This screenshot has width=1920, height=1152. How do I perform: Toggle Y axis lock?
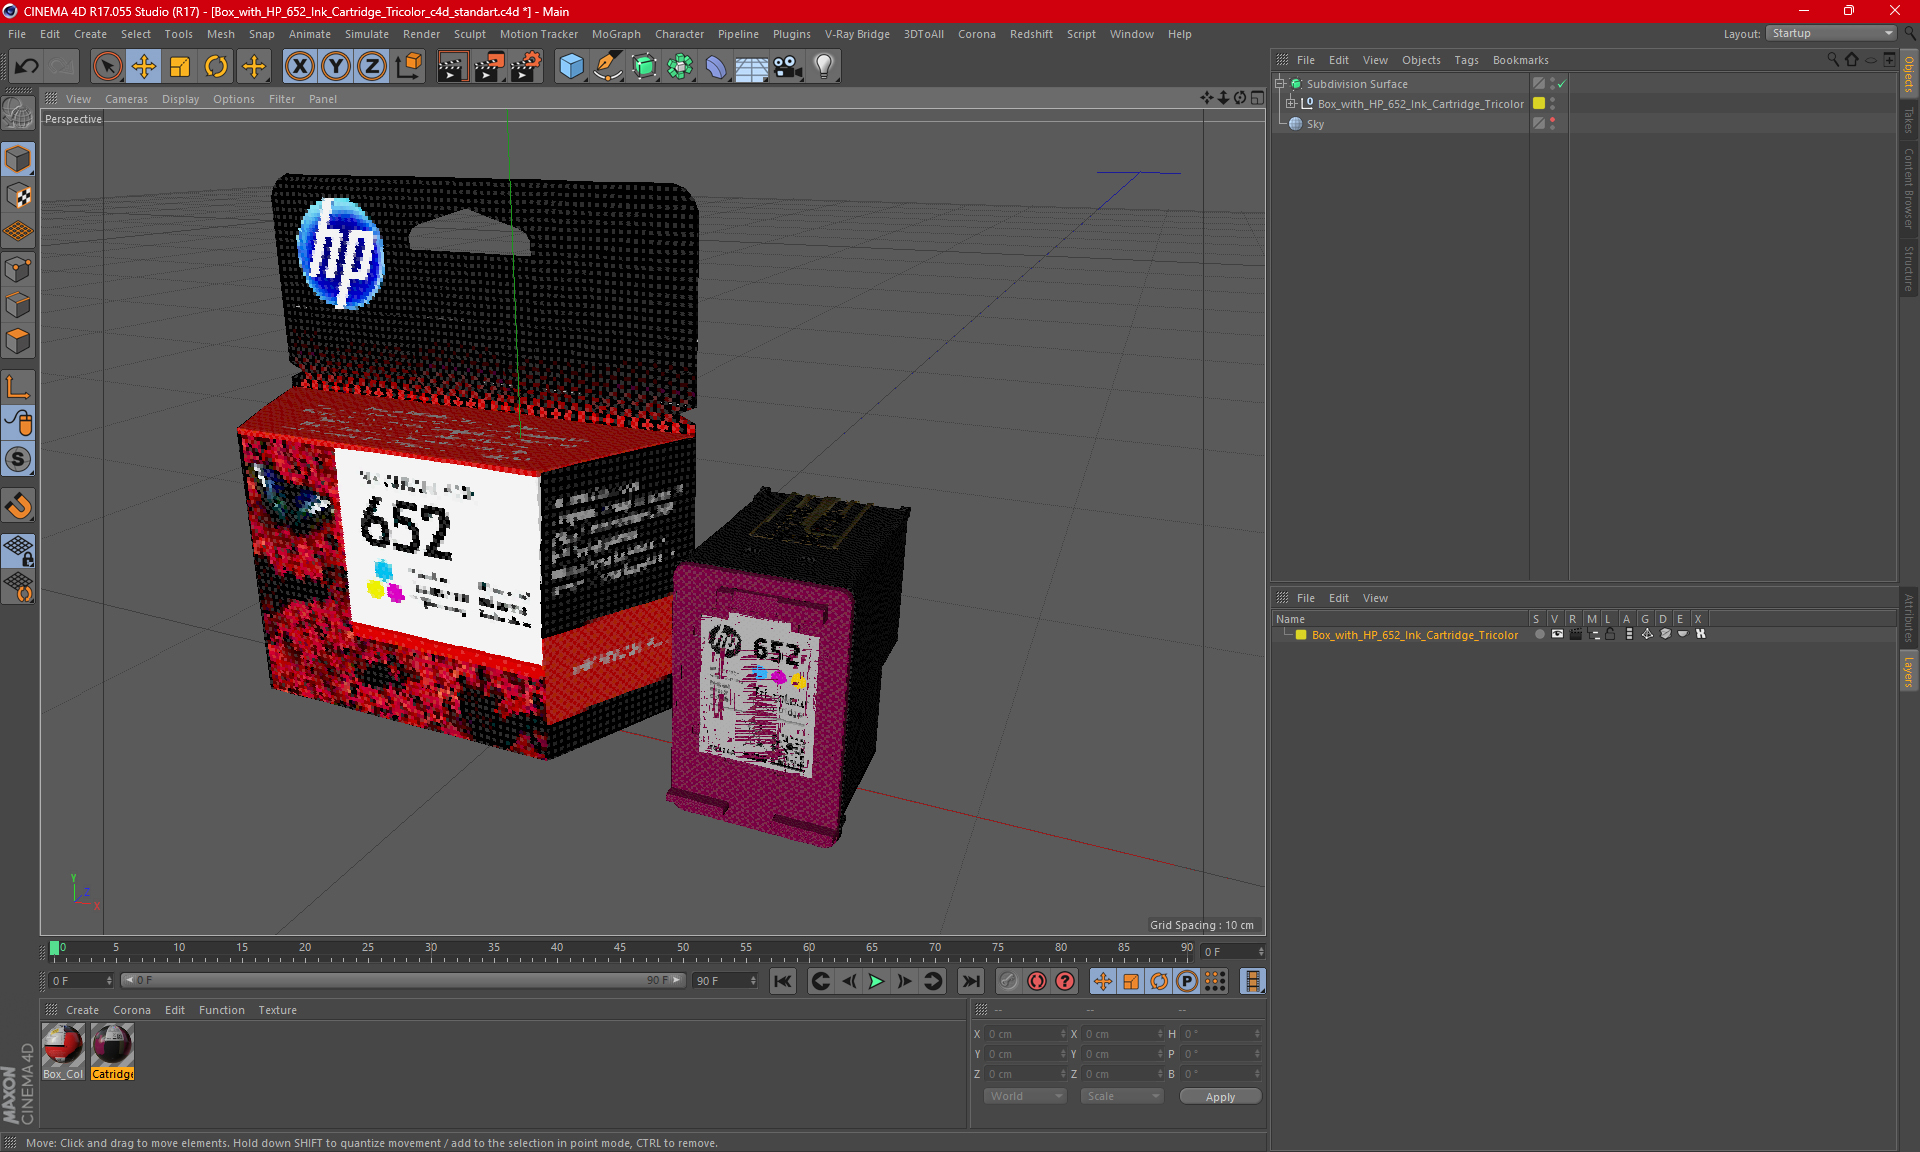(x=336, y=66)
